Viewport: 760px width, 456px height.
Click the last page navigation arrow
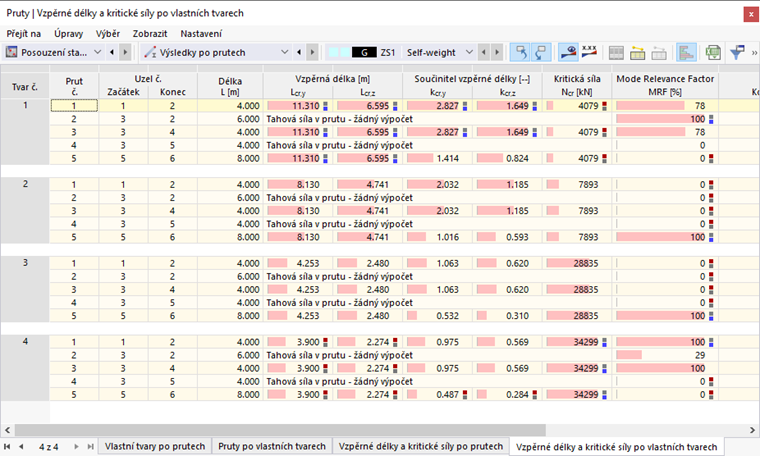click(x=91, y=446)
